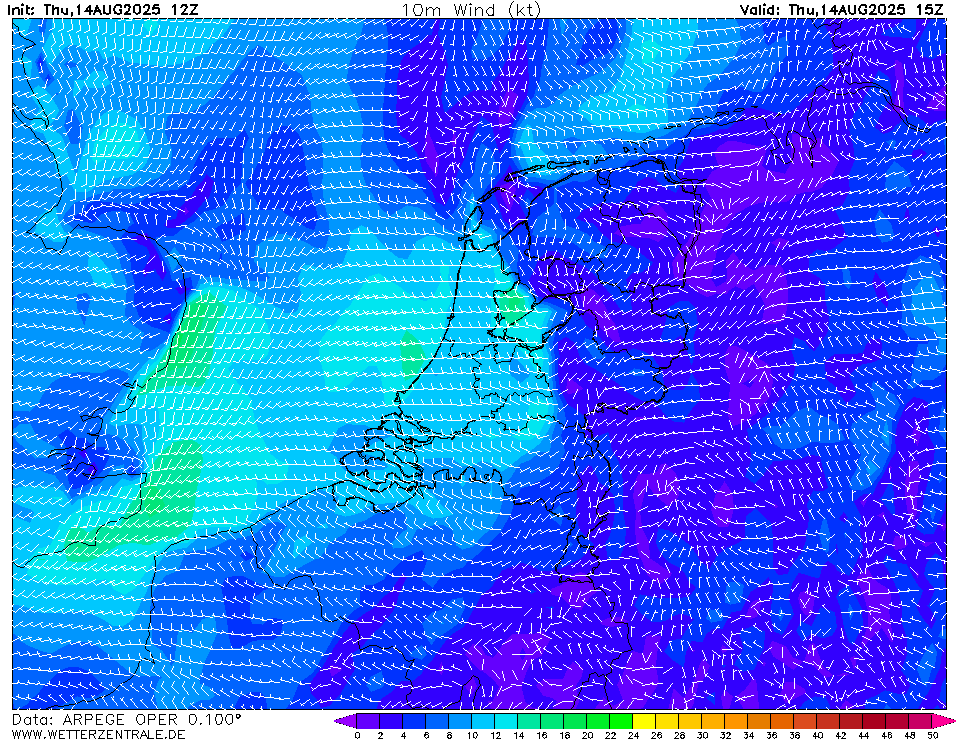Pick the yellow swatch between 24 and 26
Image resolution: width=959 pixels, height=741 pixels.
(645, 721)
